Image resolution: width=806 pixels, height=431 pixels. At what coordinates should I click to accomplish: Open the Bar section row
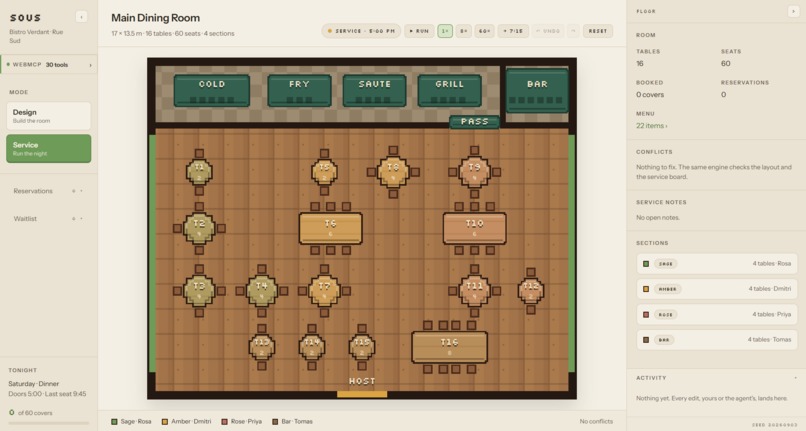[x=717, y=339]
